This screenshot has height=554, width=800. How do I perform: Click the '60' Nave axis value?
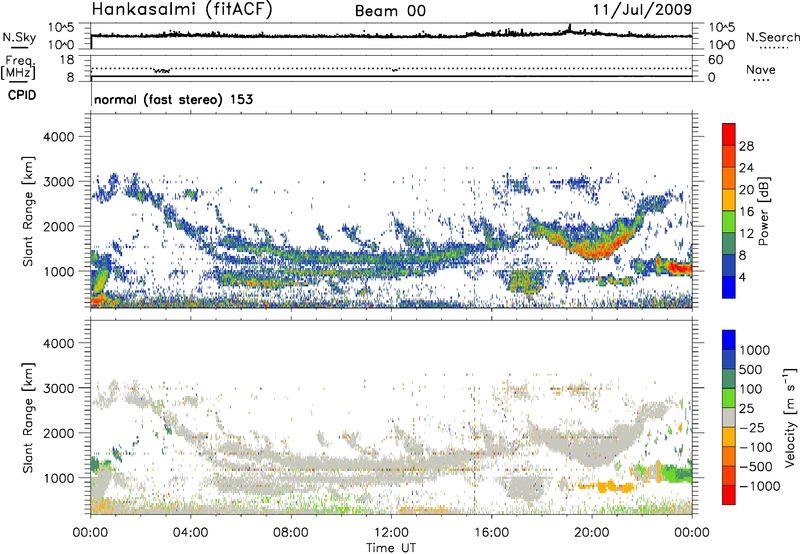pyautogui.click(x=715, y=60)
